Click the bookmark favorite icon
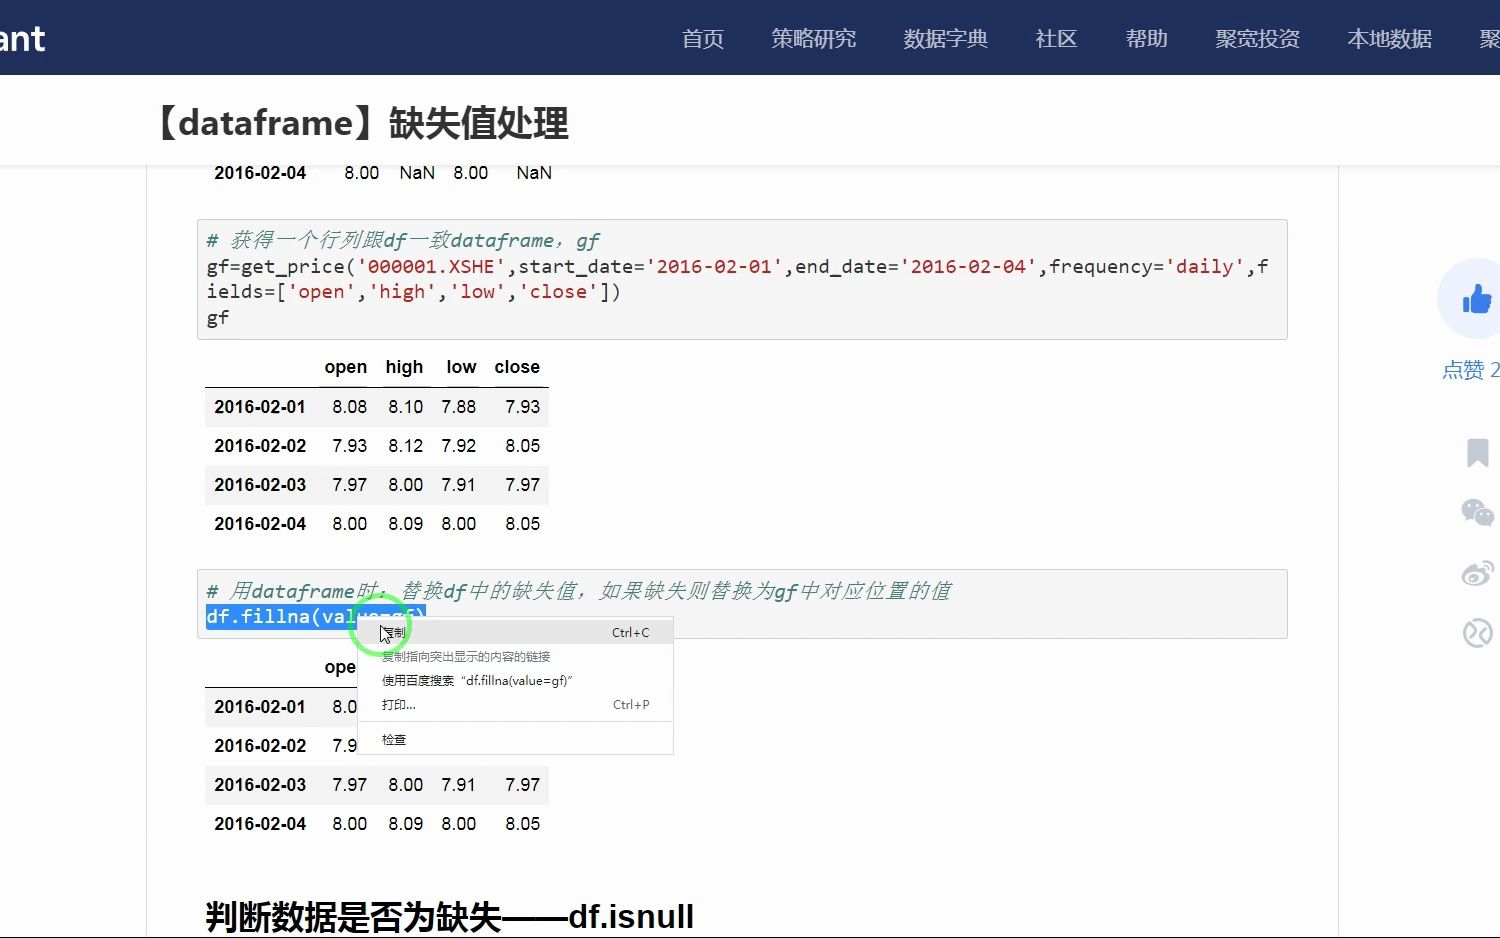Screen dimensions: 1500x938 (x=1477, y=452)
